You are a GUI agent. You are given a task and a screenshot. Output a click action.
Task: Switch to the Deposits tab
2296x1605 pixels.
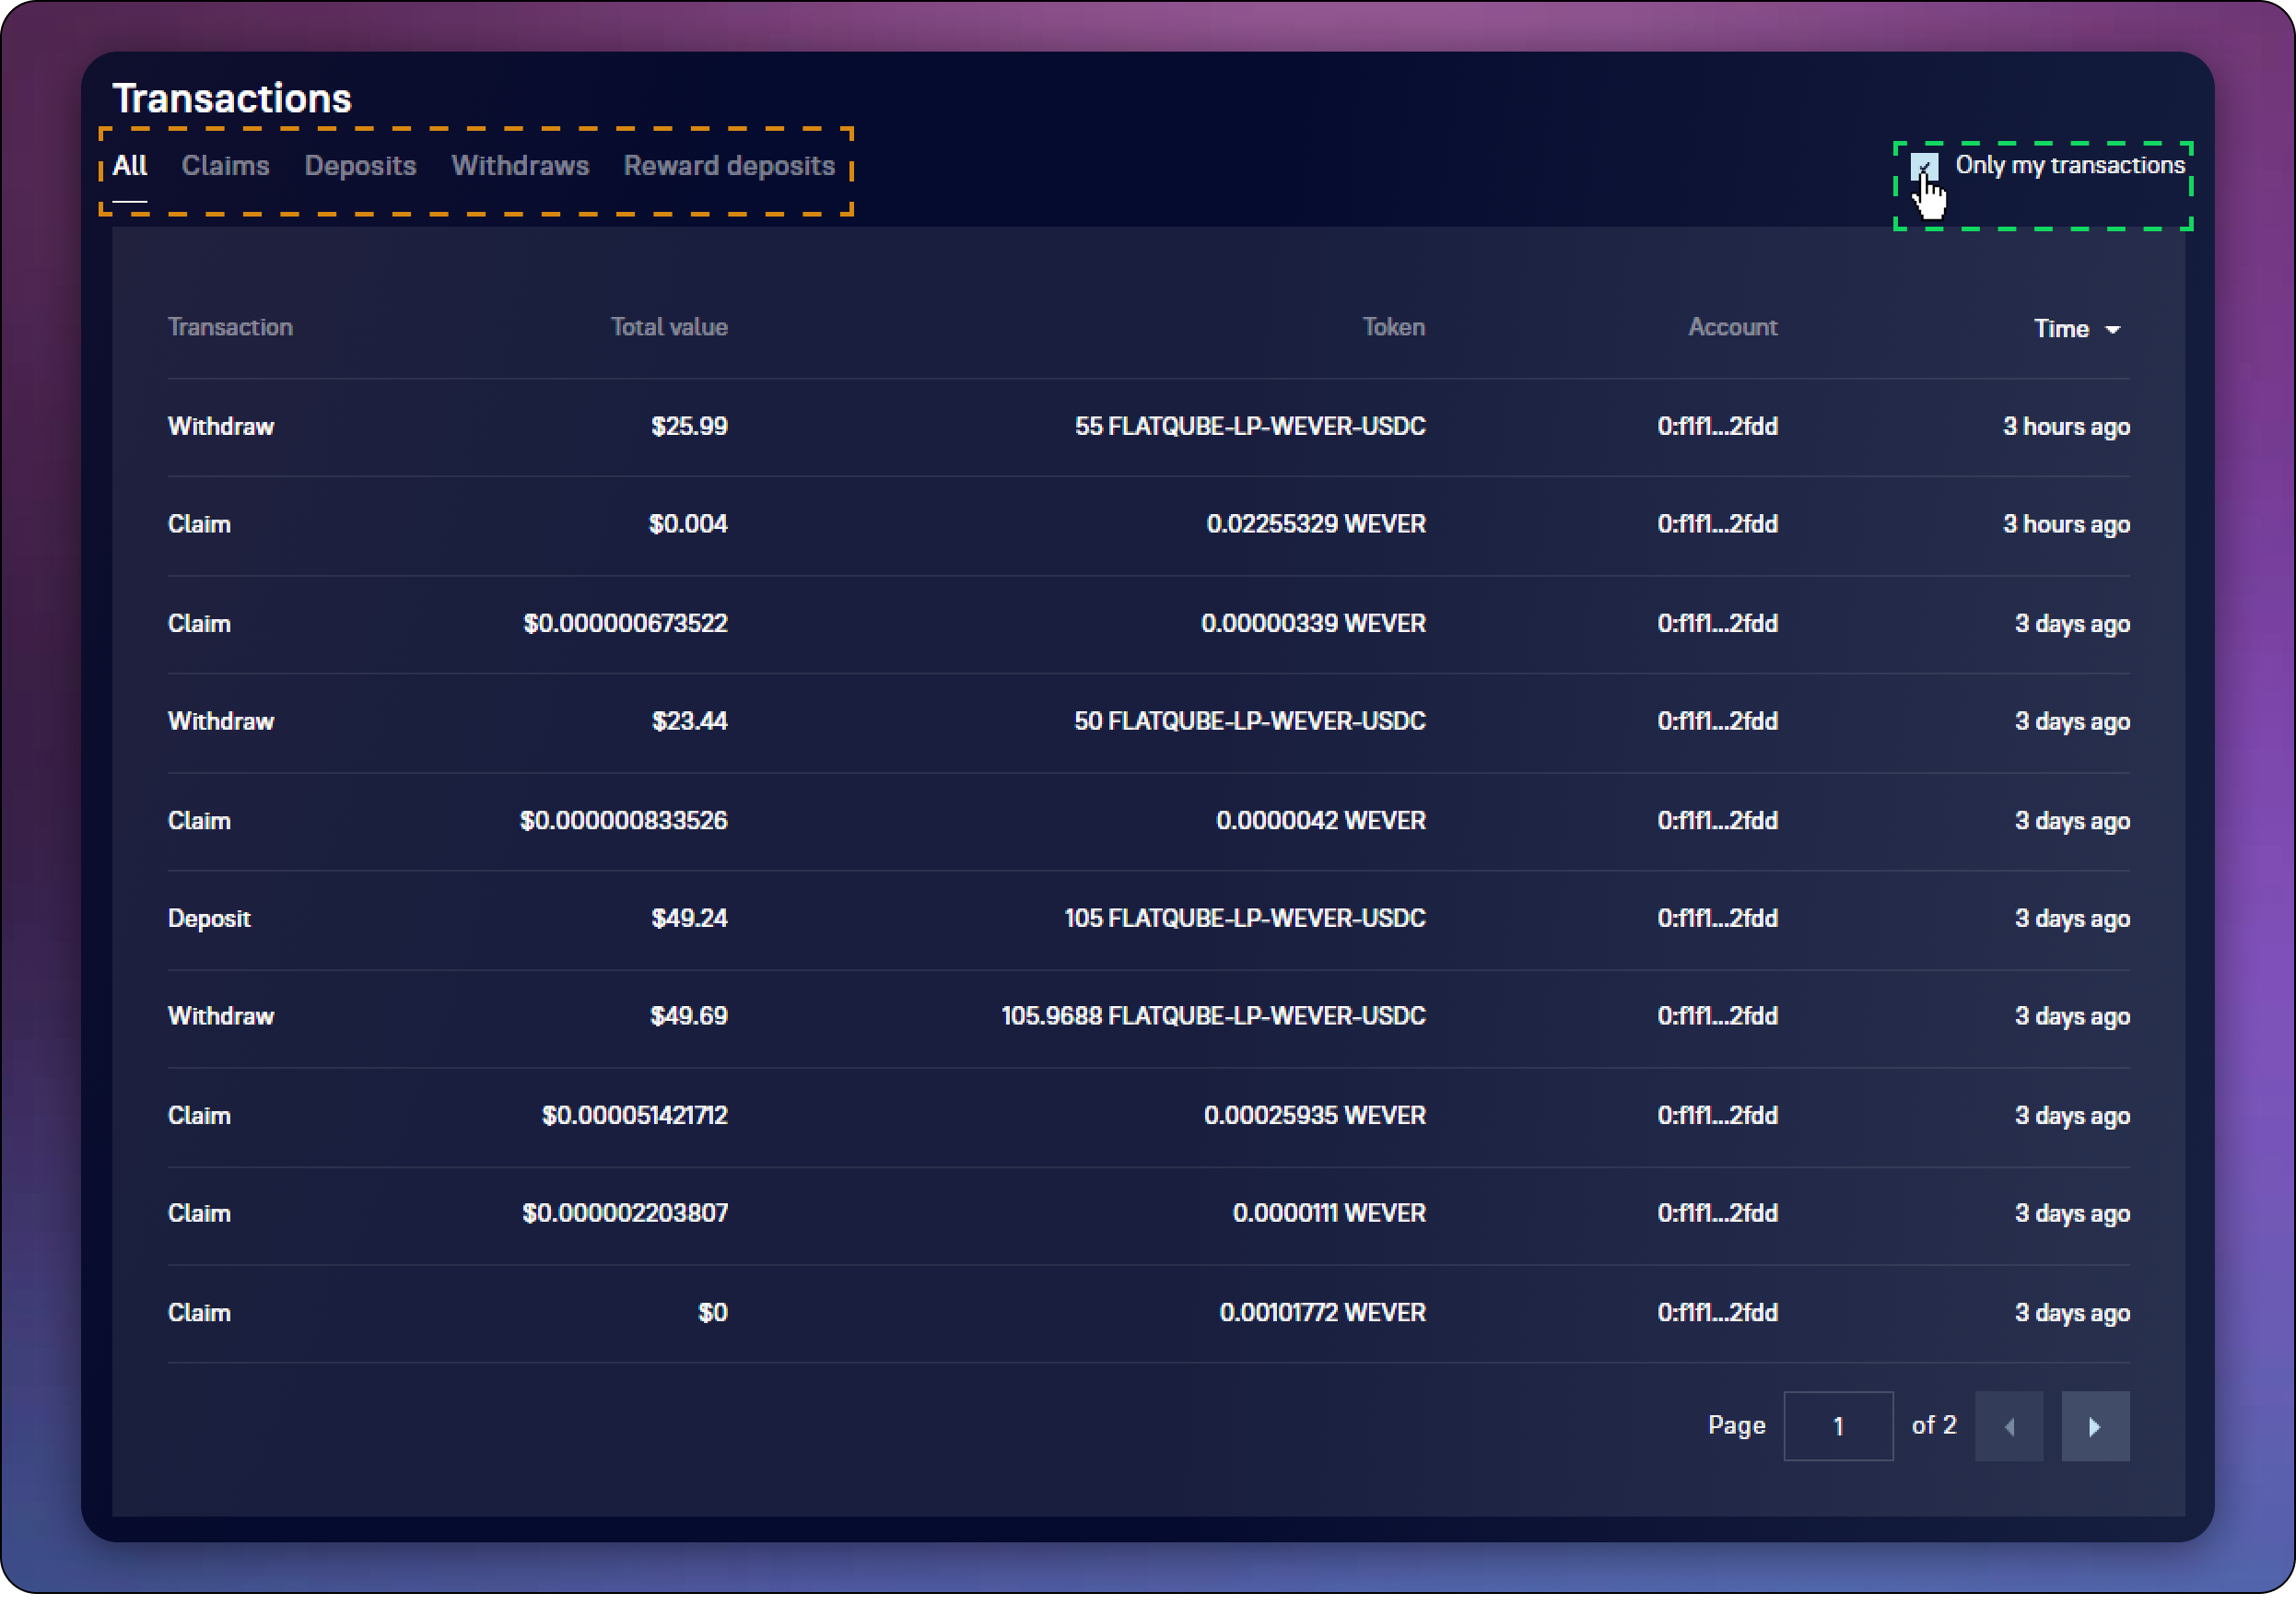(360, 165)
